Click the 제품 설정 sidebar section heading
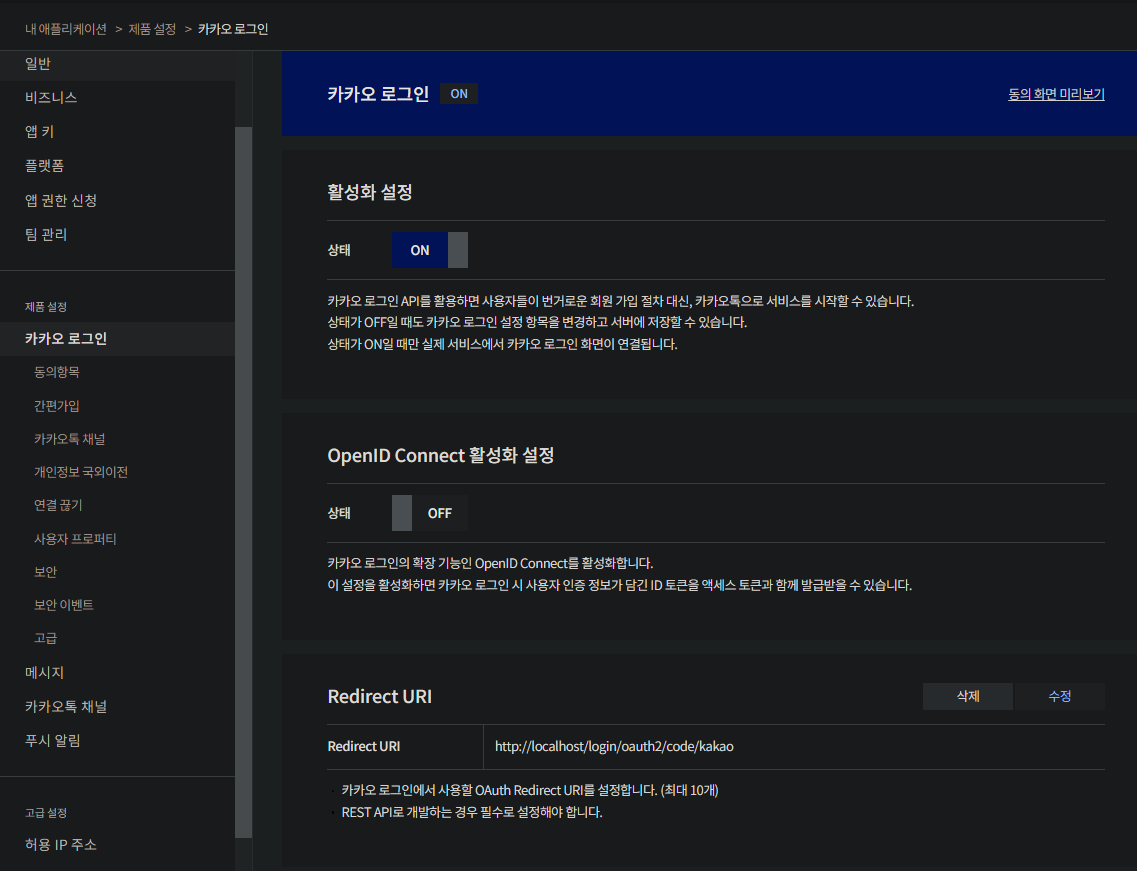 [46, 307]
